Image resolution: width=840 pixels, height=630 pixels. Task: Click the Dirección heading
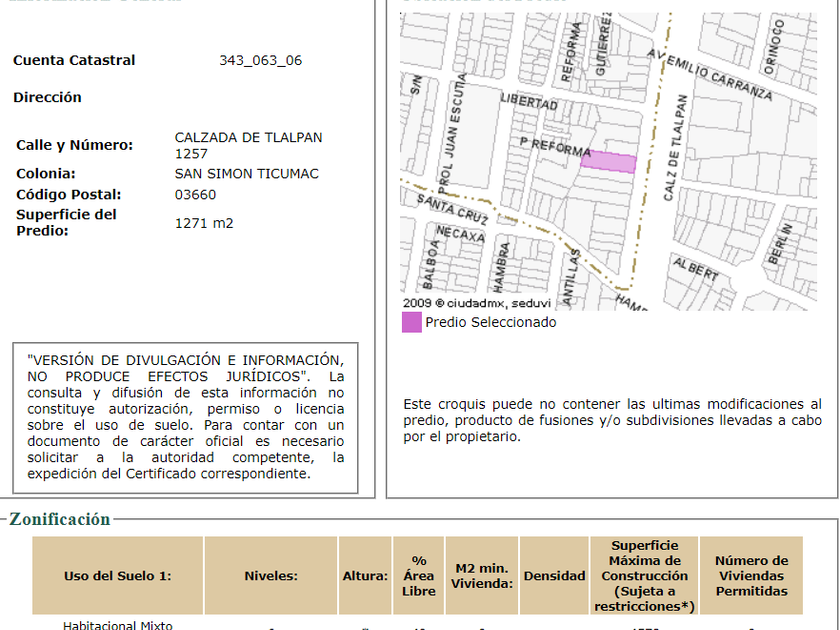(47, 98)
